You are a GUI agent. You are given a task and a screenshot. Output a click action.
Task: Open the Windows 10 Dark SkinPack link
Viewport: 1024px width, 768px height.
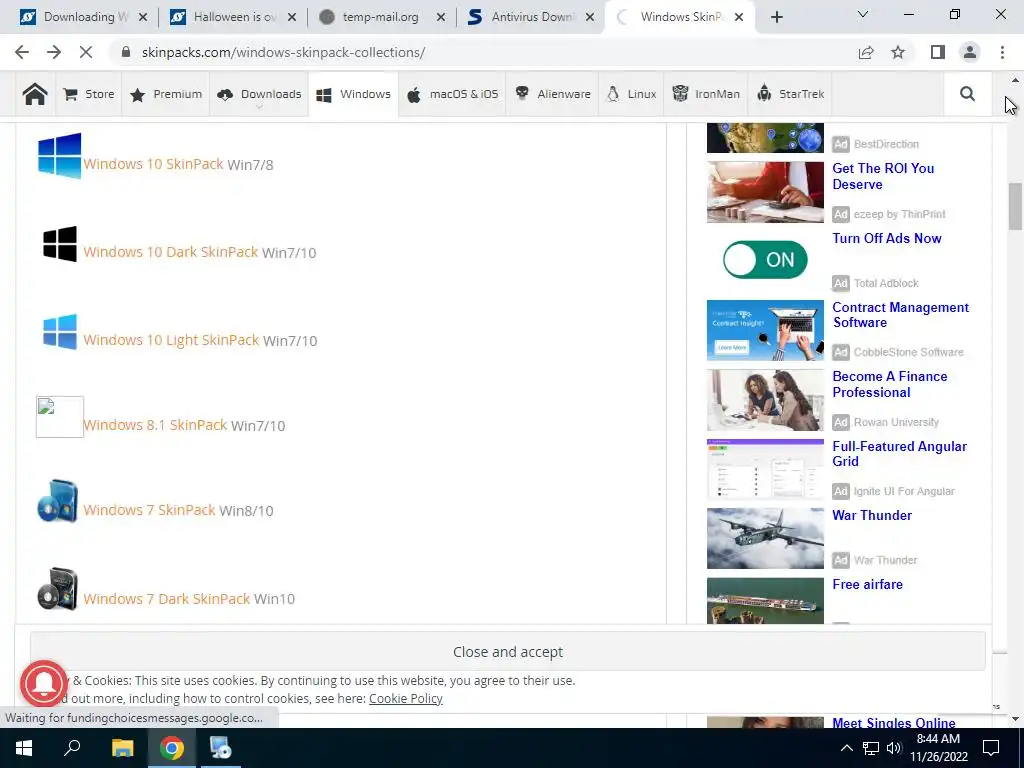click(170, 252)
